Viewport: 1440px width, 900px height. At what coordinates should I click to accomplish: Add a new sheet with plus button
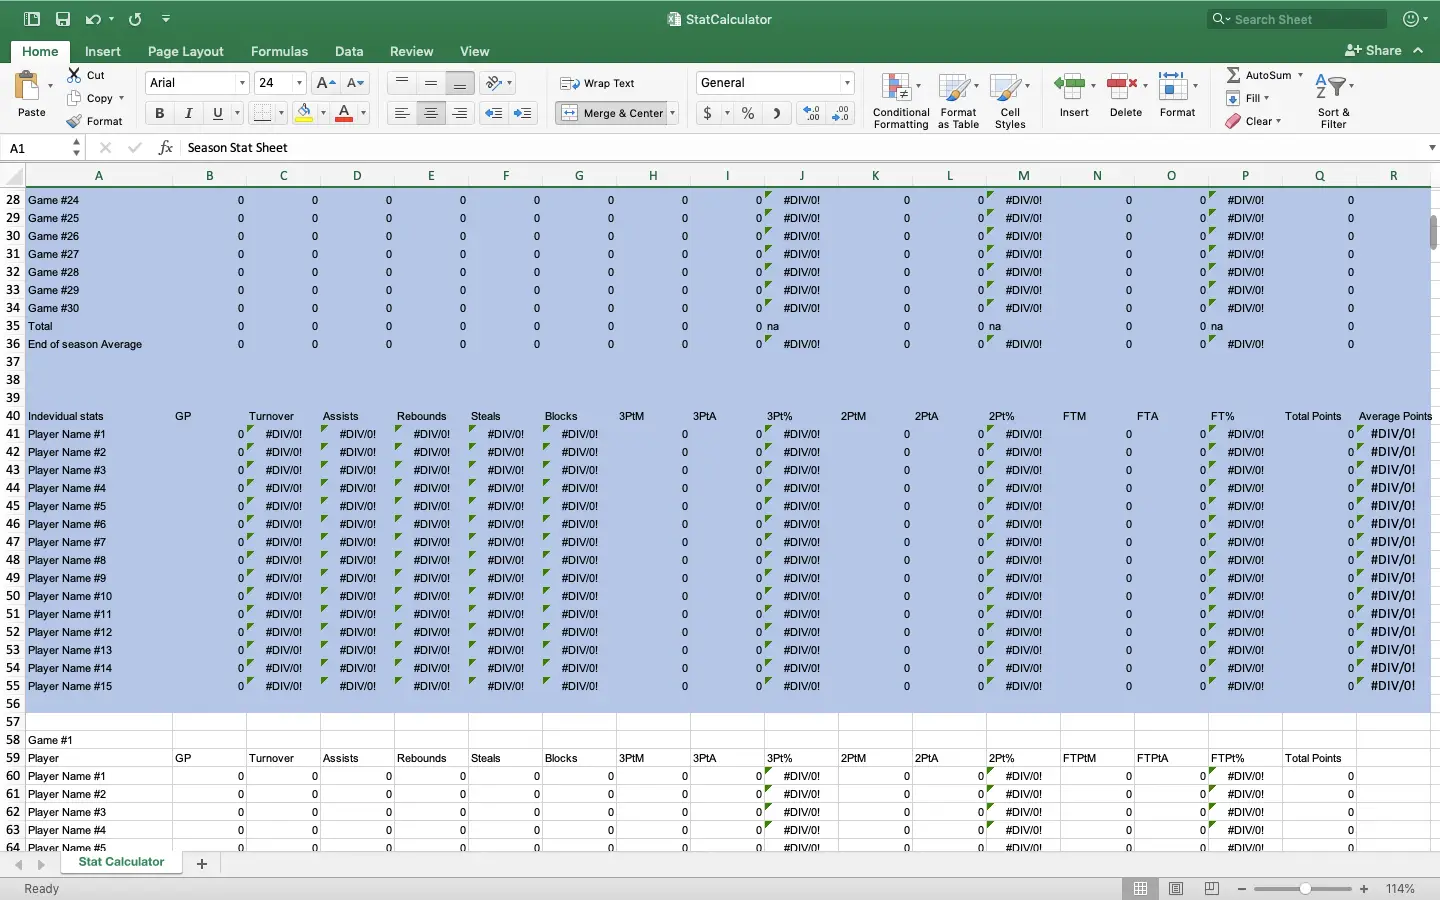202,864
